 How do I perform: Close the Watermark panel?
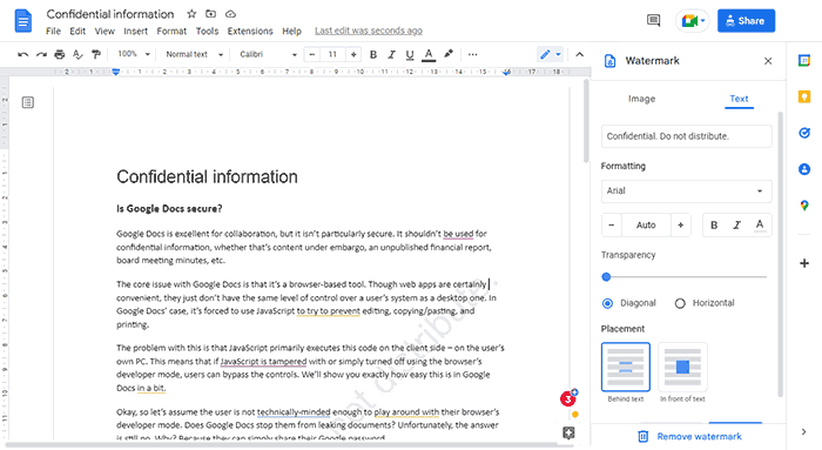click(768, 61)
